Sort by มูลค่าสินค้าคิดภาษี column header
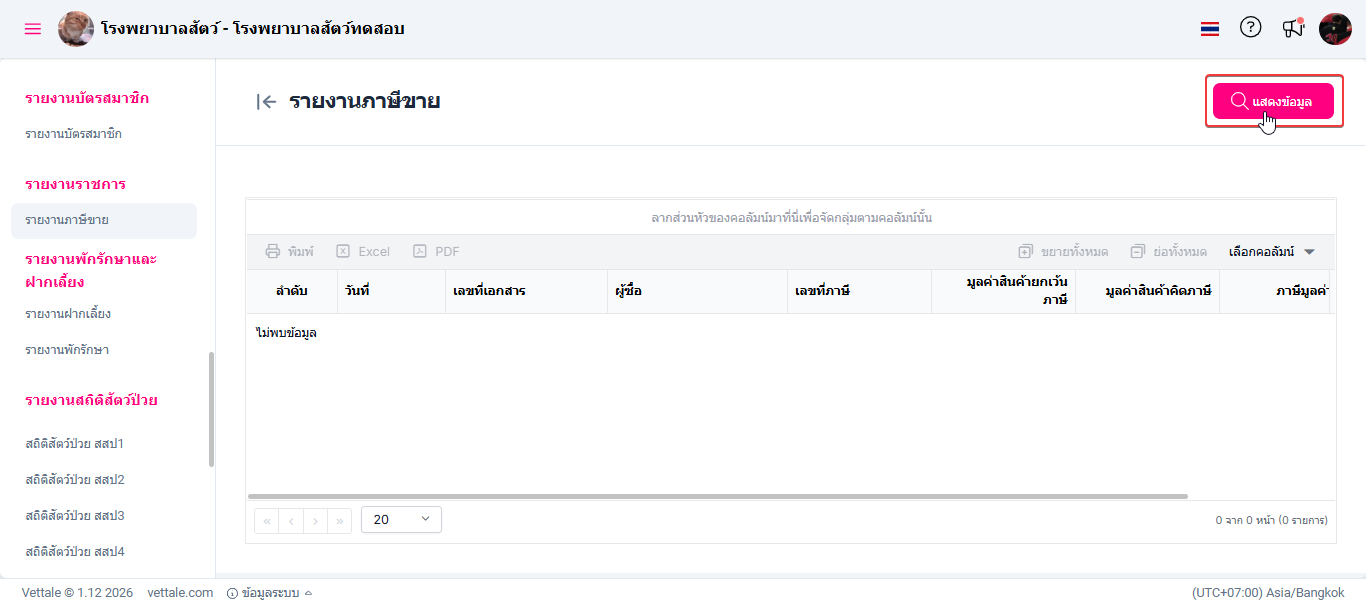Image resolution: width=1366 pixels, height=607 pixels. coord(1147,291)
